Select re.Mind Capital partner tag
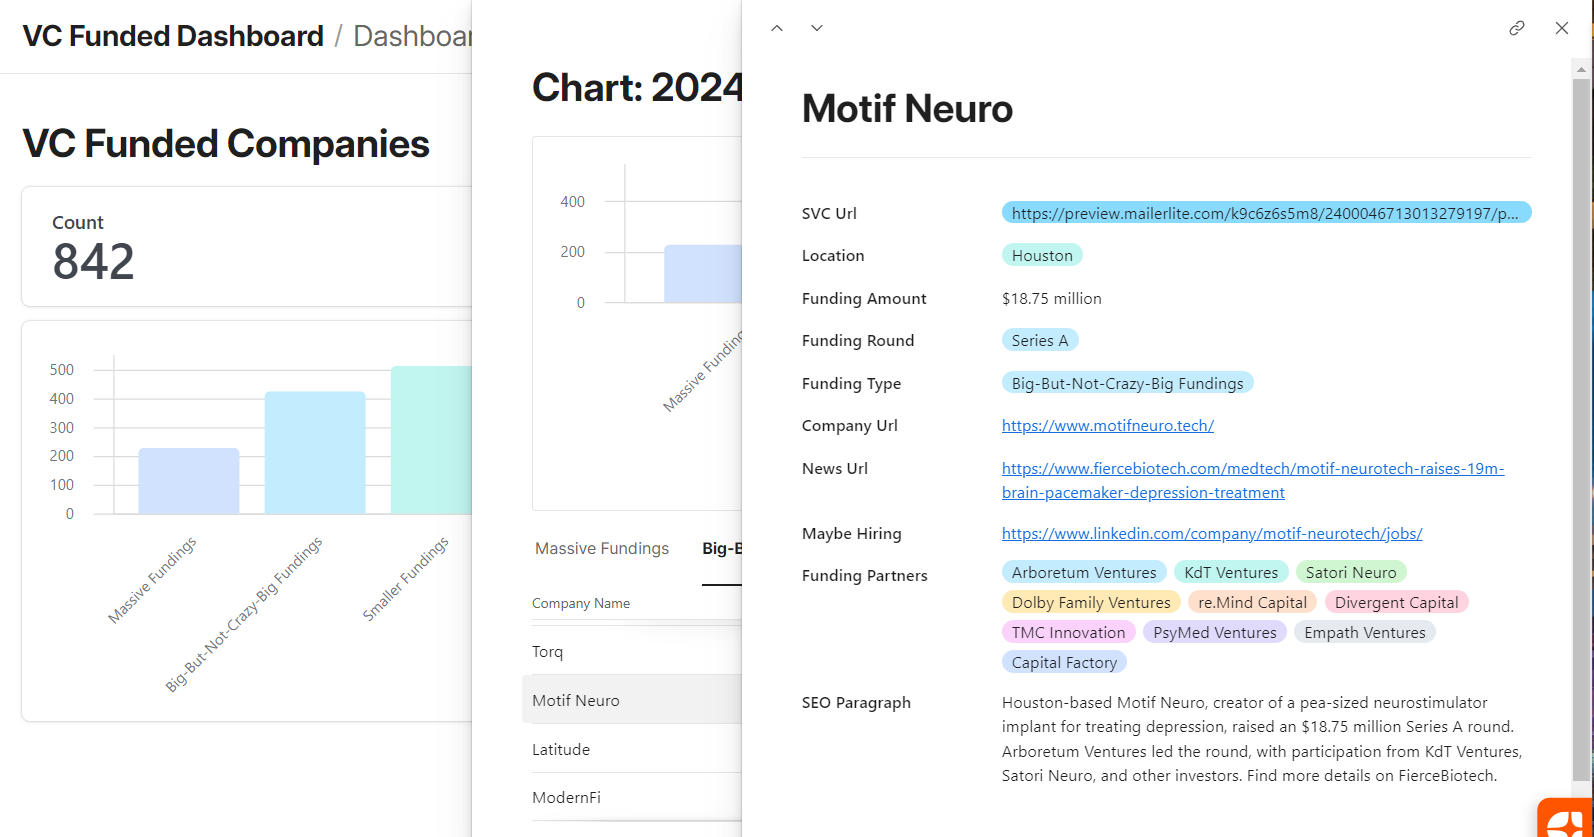This screenshot has height=837, width=1594. click(1252, 603)
